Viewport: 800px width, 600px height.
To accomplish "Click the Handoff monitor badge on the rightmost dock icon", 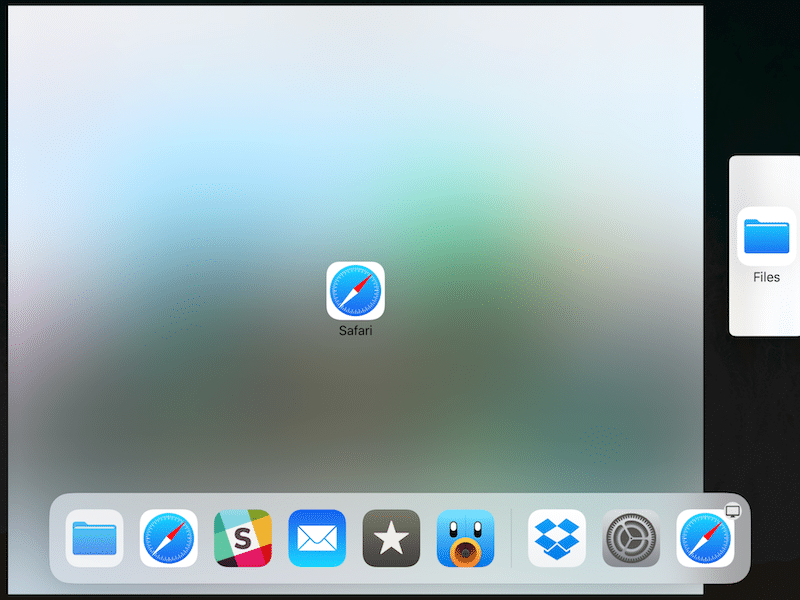I will [732, 509].
